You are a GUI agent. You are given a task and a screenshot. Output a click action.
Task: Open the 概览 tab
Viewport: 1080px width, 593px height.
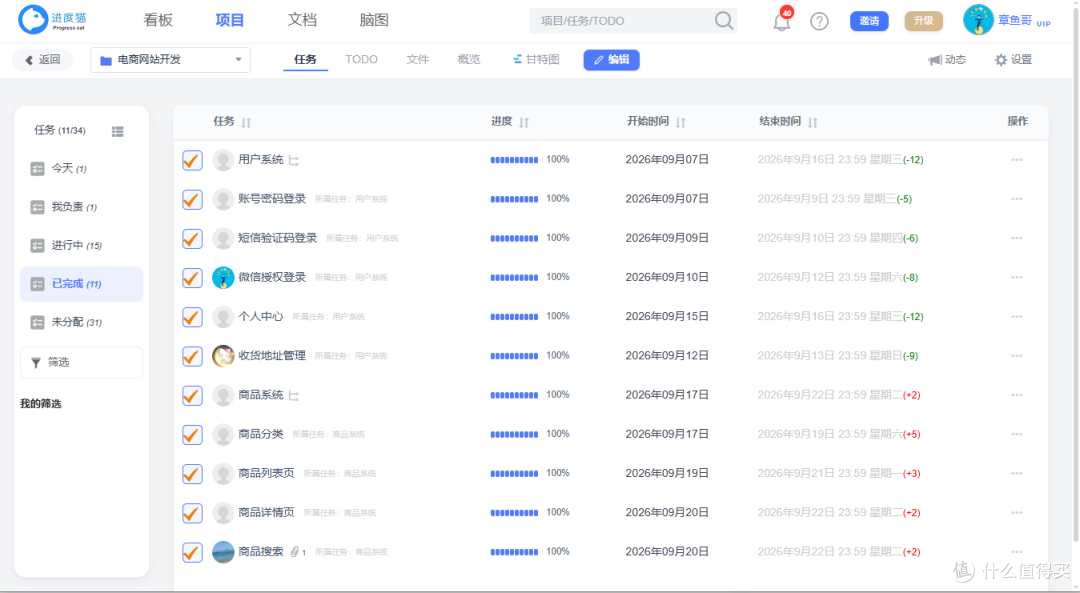pyautogui.click(x=468, y=59)
